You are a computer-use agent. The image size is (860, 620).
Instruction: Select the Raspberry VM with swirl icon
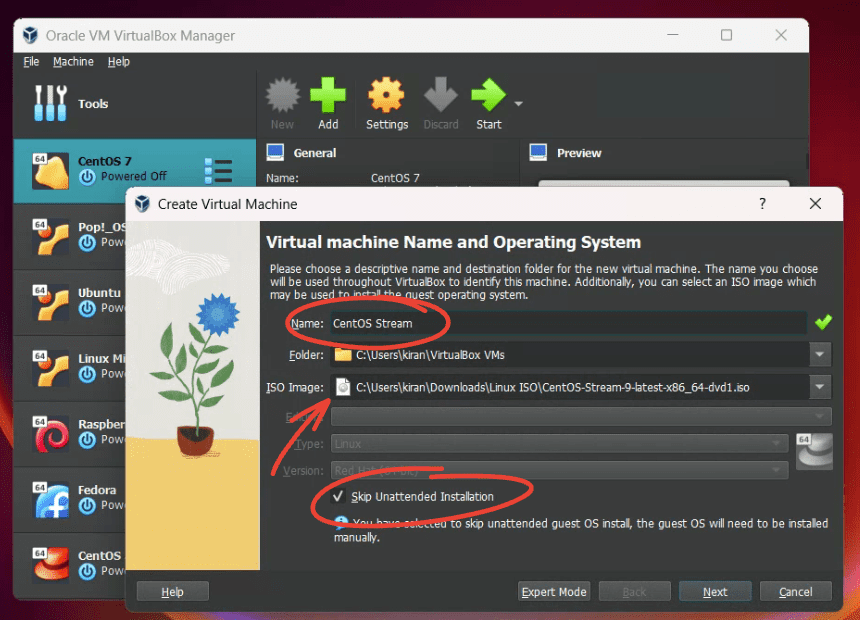[x=70, y=434]
